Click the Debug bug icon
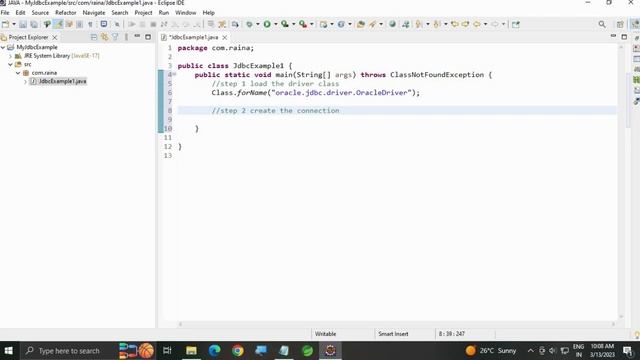The image size is (640, 360). click(249, 24)
